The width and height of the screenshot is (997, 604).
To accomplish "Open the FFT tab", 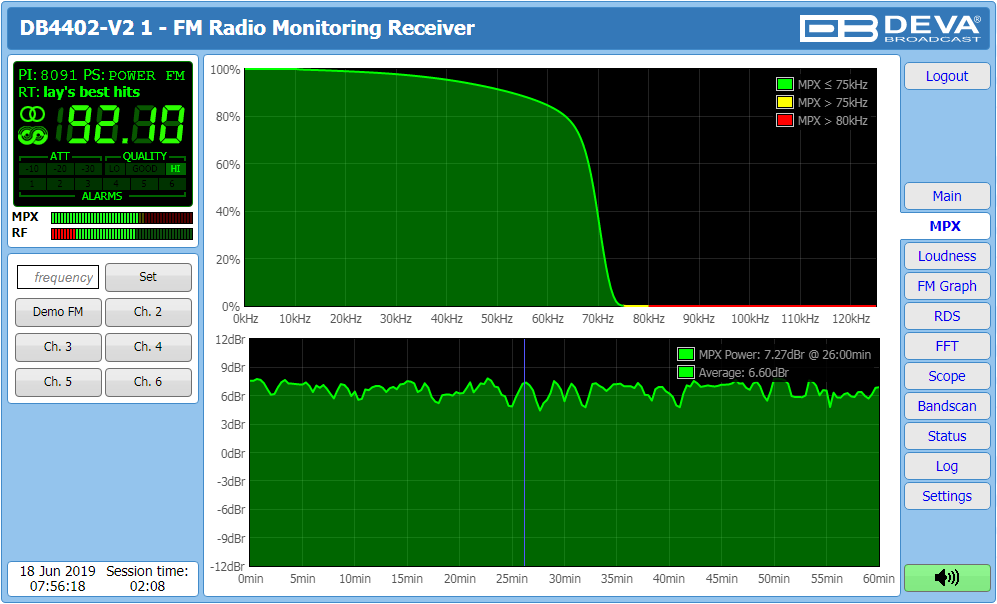I will [946, 346].
